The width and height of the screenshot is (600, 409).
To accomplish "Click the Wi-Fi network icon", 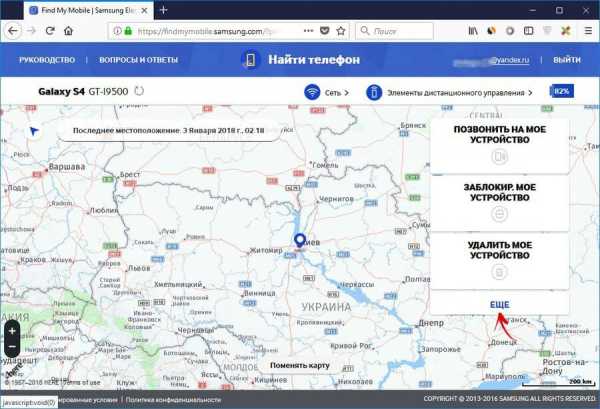I will point(312,92).
